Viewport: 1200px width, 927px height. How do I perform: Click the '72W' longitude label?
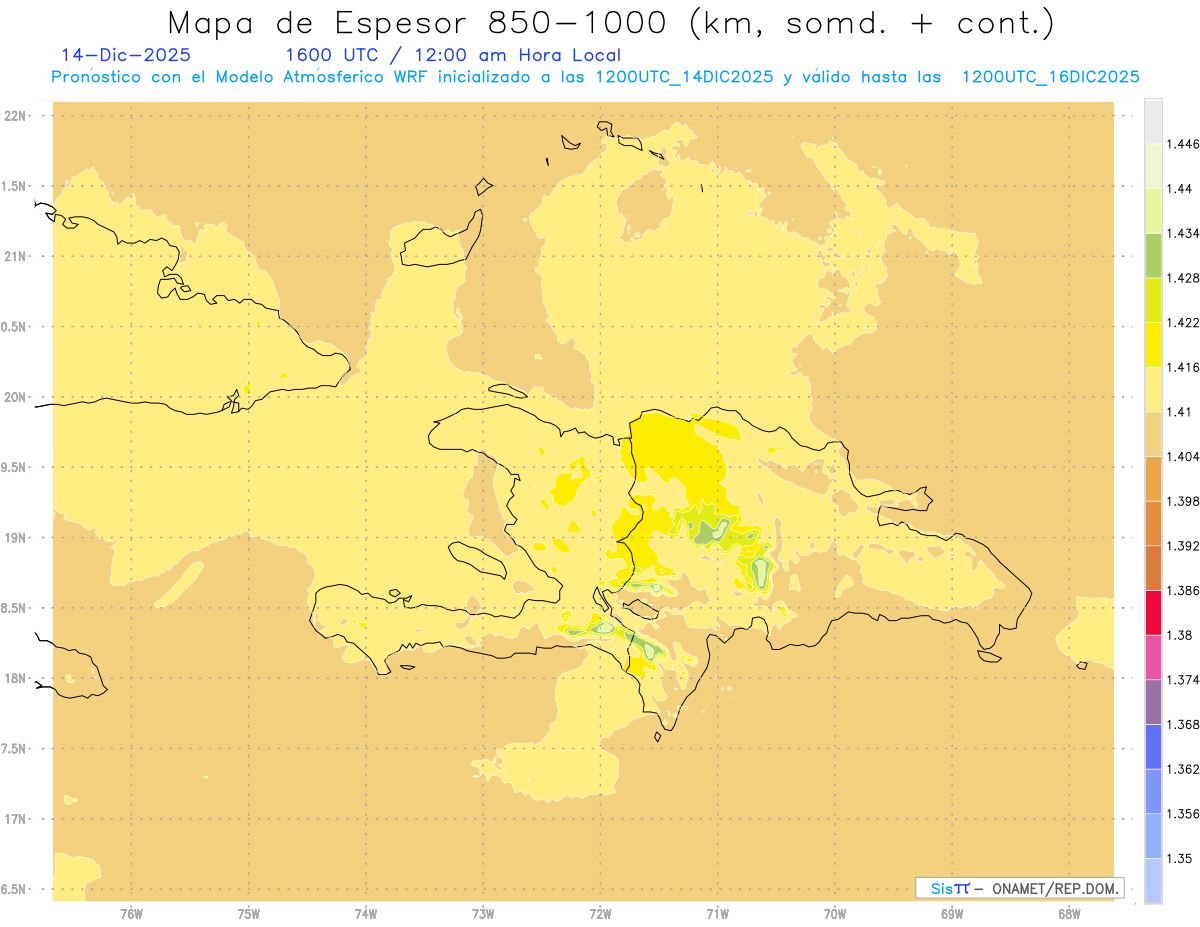coord(600,914)
